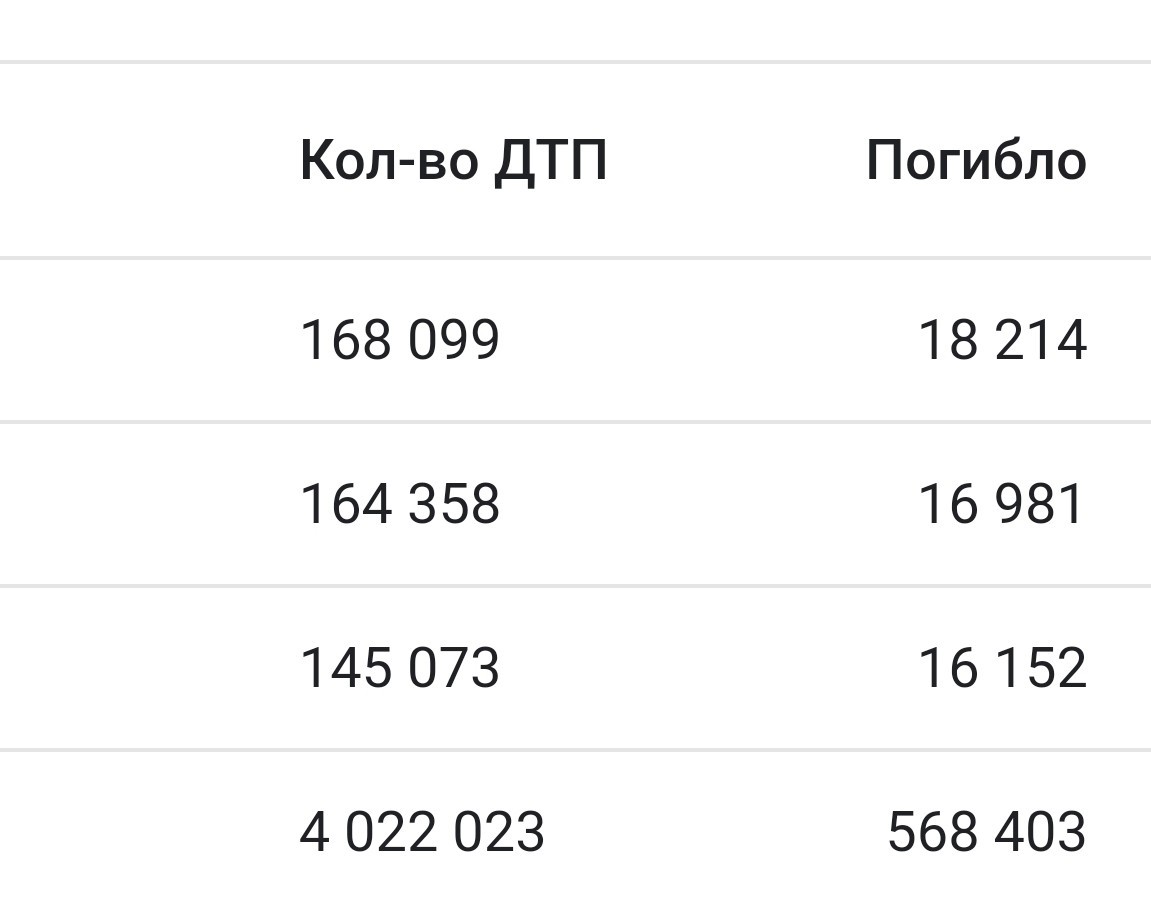
Task: Select the cell showing 168 099
Action: [x=400, y=340]
